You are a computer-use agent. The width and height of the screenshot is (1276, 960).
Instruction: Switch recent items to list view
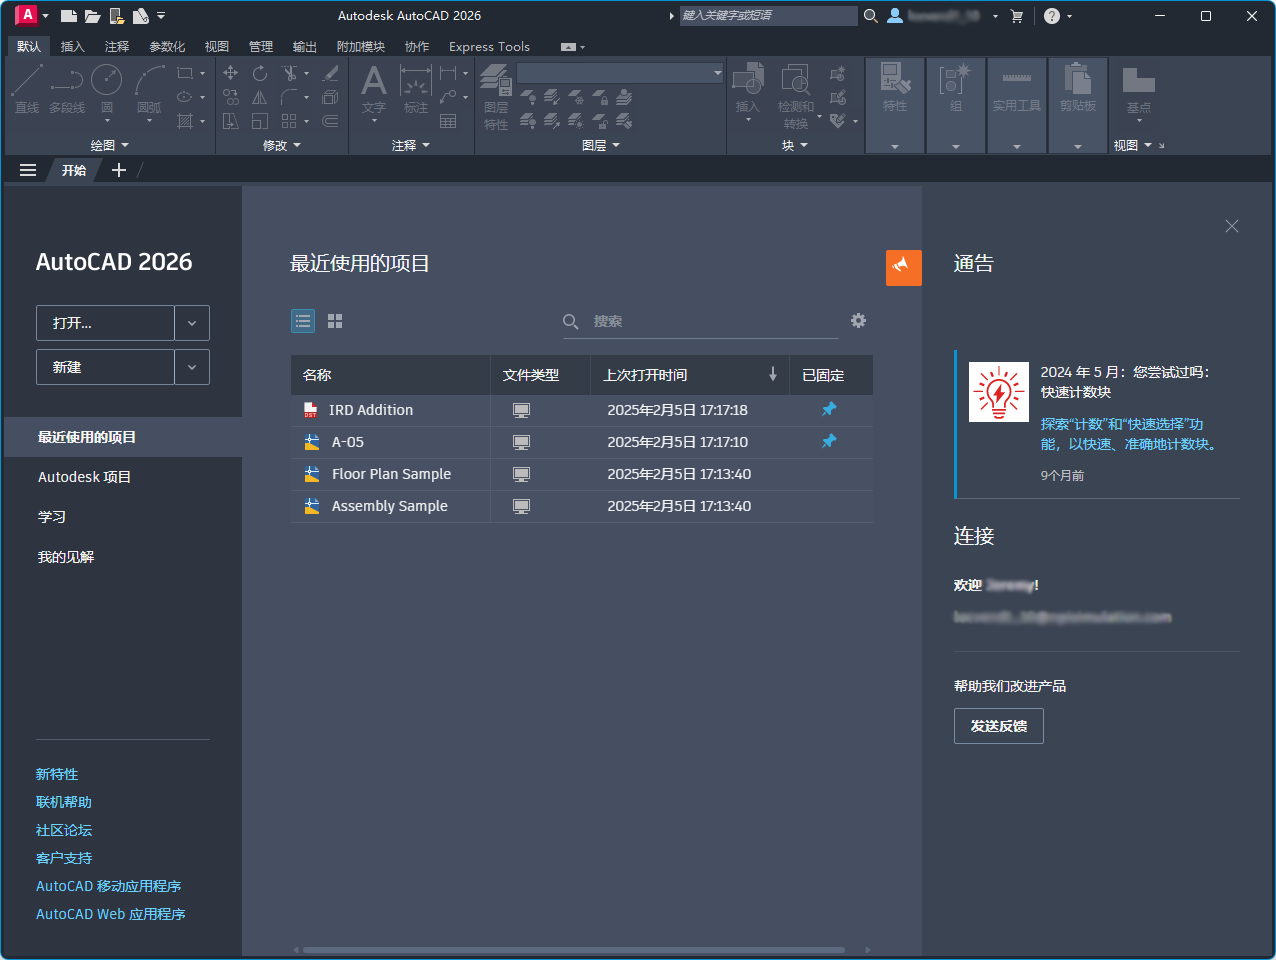tap(303, 321)
